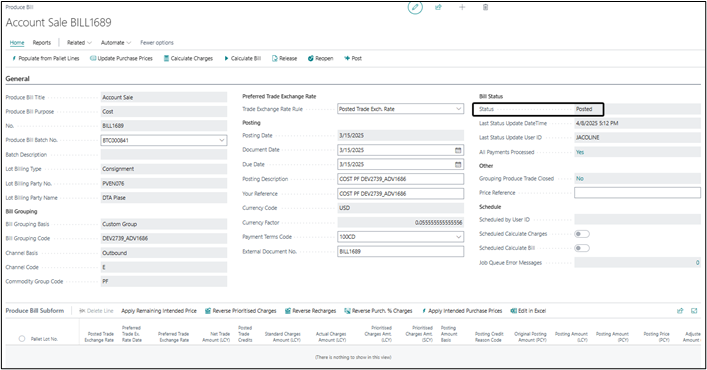The width and height of the screenshot is (707, 370).
Task: Select the Pallet Lot No. header circle
Action: [22, 338]
